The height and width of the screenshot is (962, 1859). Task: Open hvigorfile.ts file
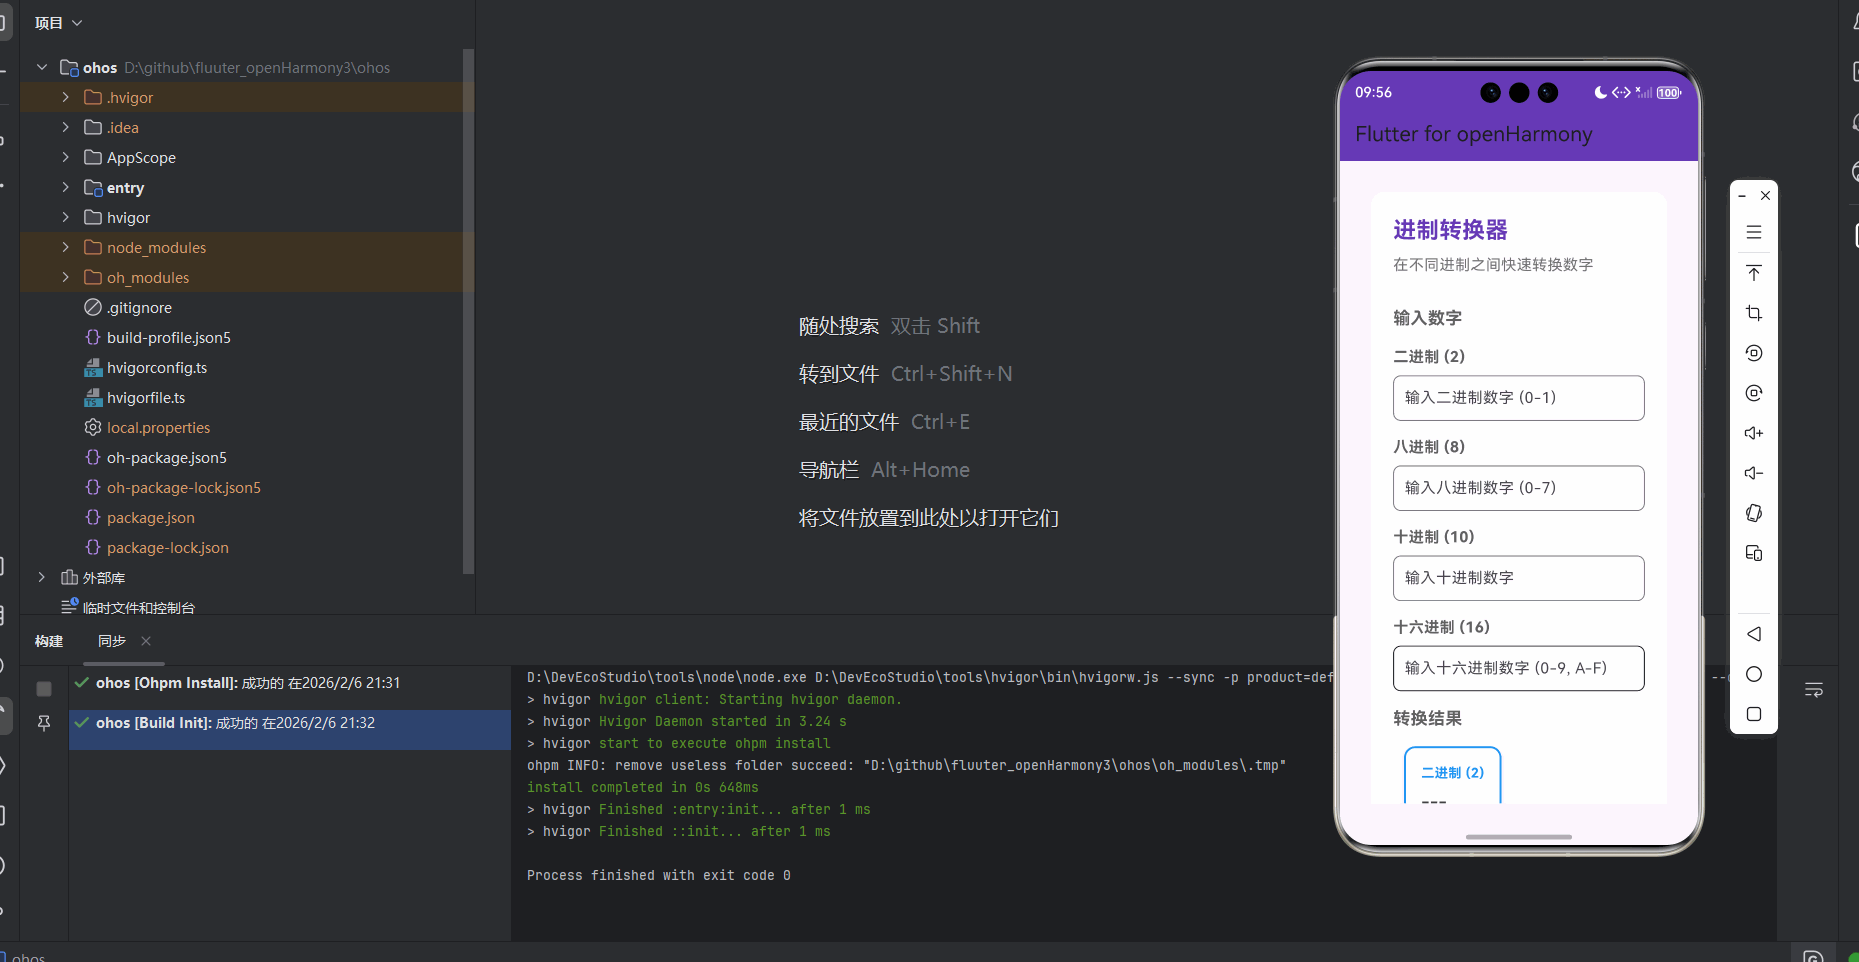tap(146, 398)
